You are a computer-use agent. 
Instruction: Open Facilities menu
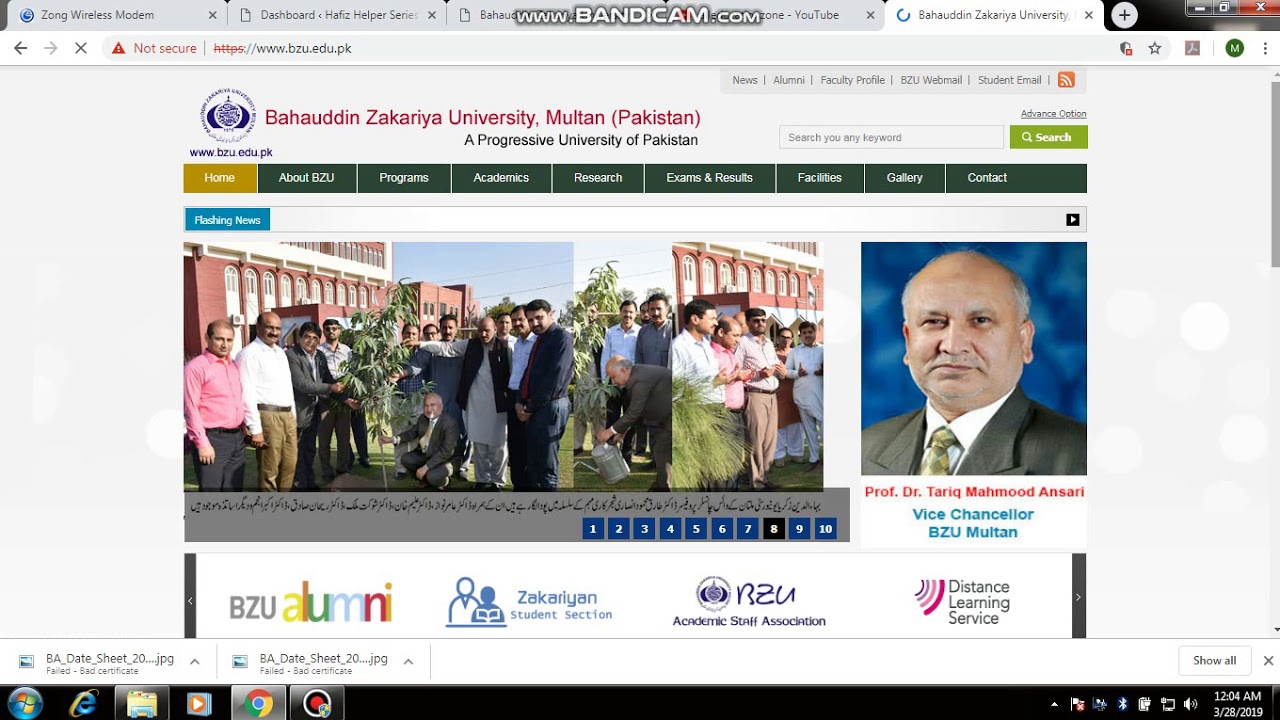tap(820, 178)
